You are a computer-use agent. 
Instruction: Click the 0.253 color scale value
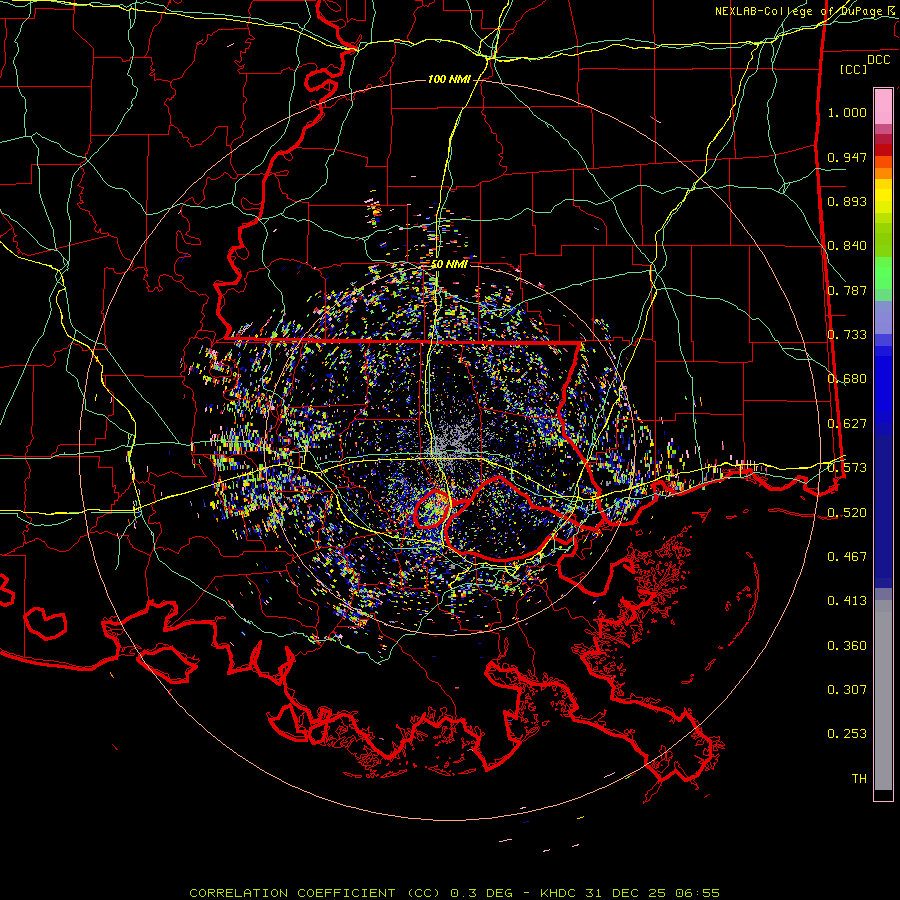tap(847, 734)
